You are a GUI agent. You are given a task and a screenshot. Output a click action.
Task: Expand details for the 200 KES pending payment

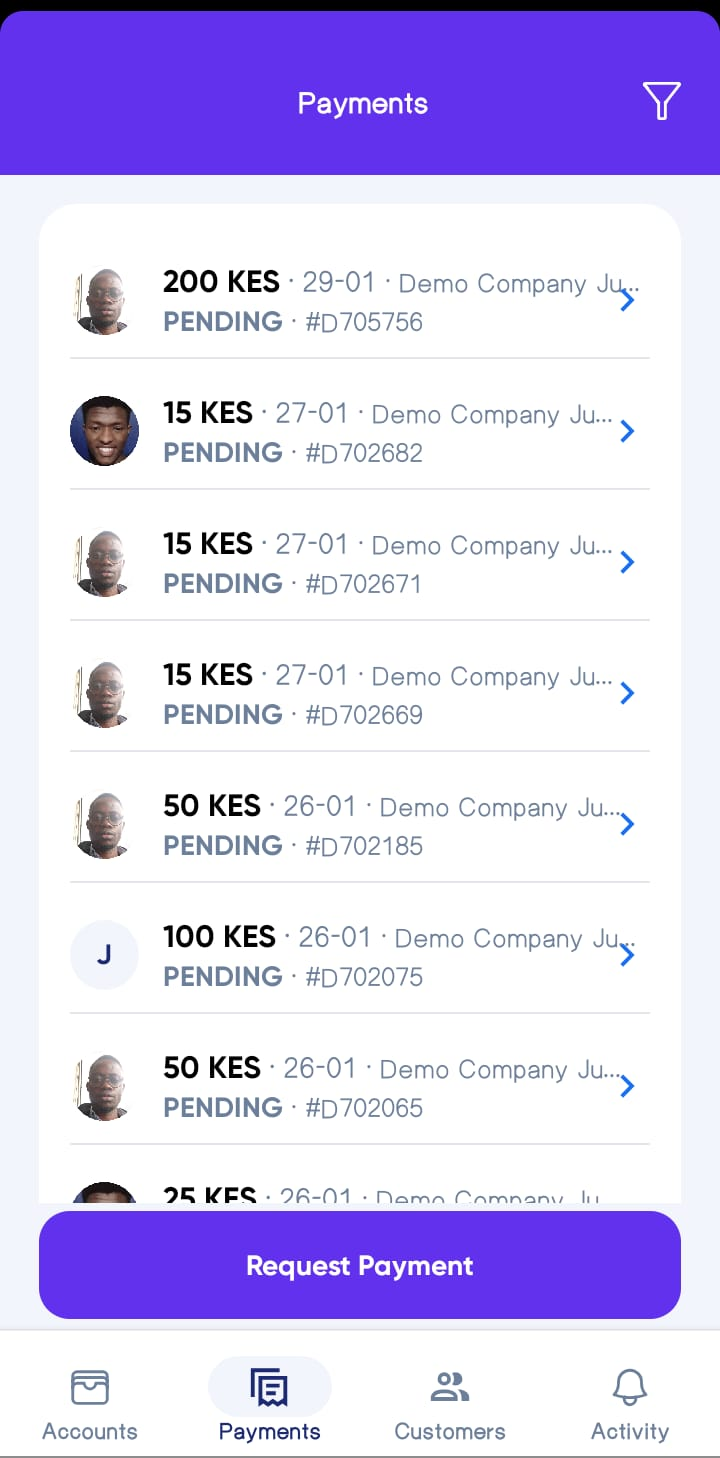point(627,300)
